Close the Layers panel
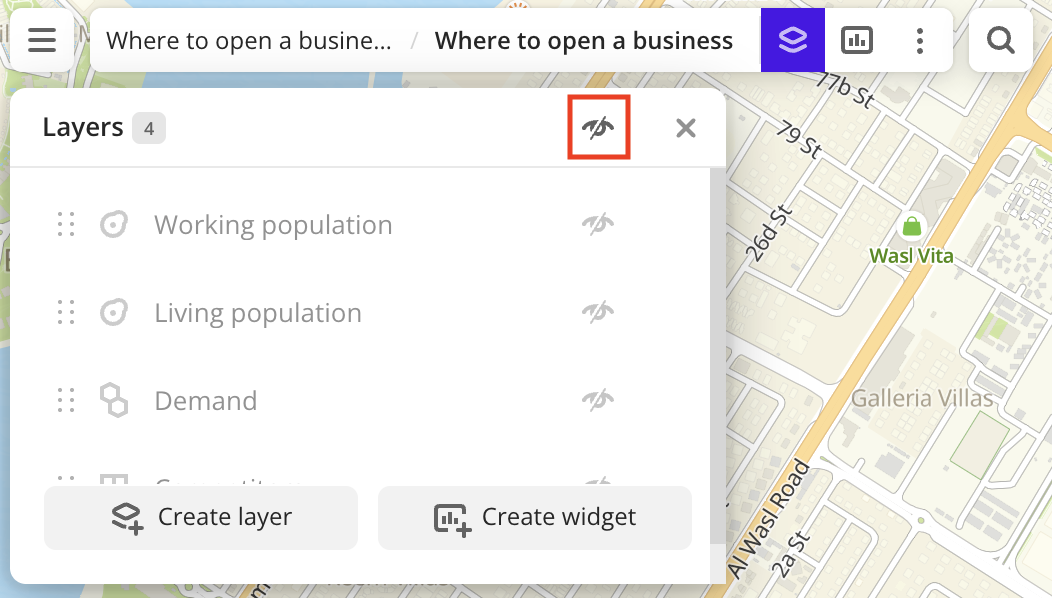Viewport: 1052px width, 598px height. (685, 128)
